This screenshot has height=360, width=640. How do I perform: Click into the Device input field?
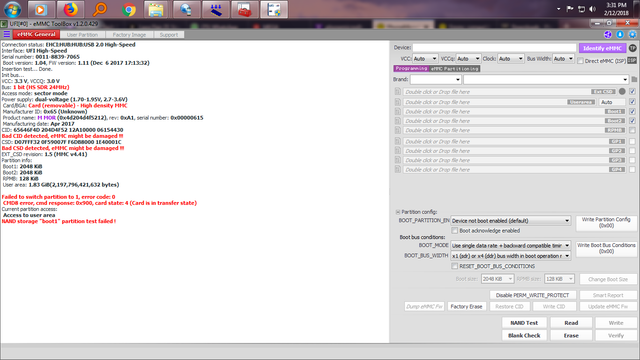[494, 48]
